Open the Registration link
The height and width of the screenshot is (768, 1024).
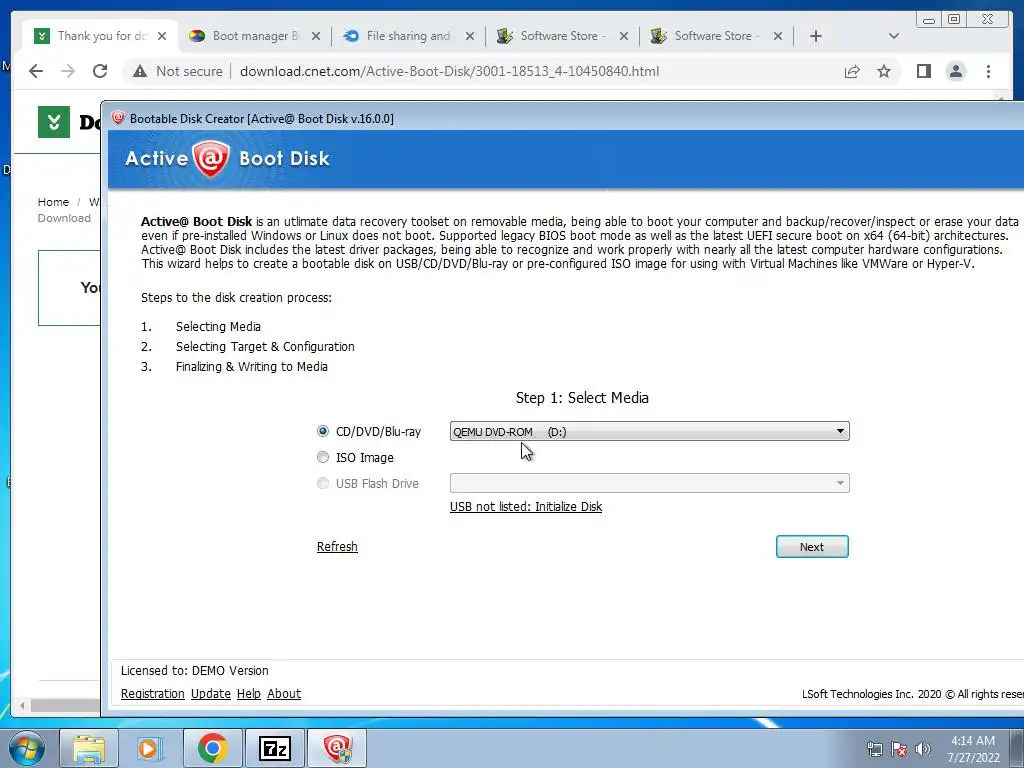point(153,694)
